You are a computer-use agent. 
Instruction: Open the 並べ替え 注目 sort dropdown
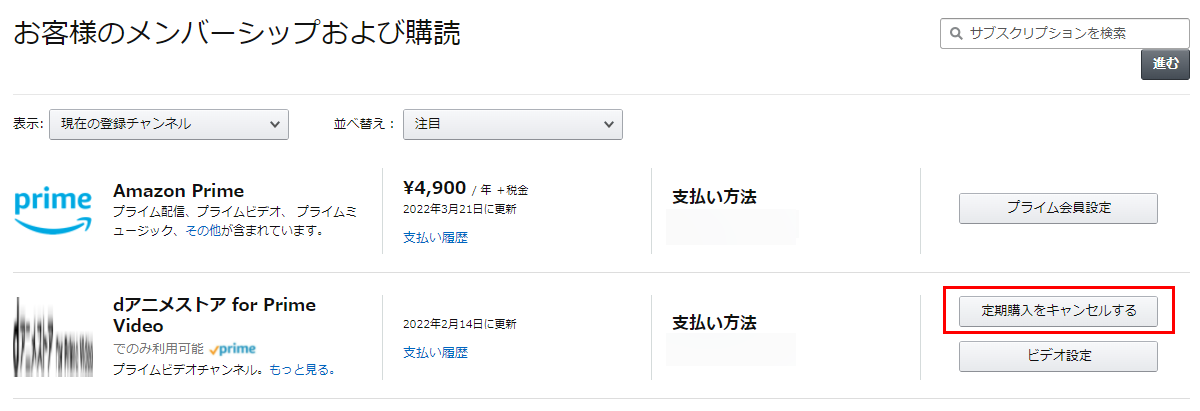[513, 124]
